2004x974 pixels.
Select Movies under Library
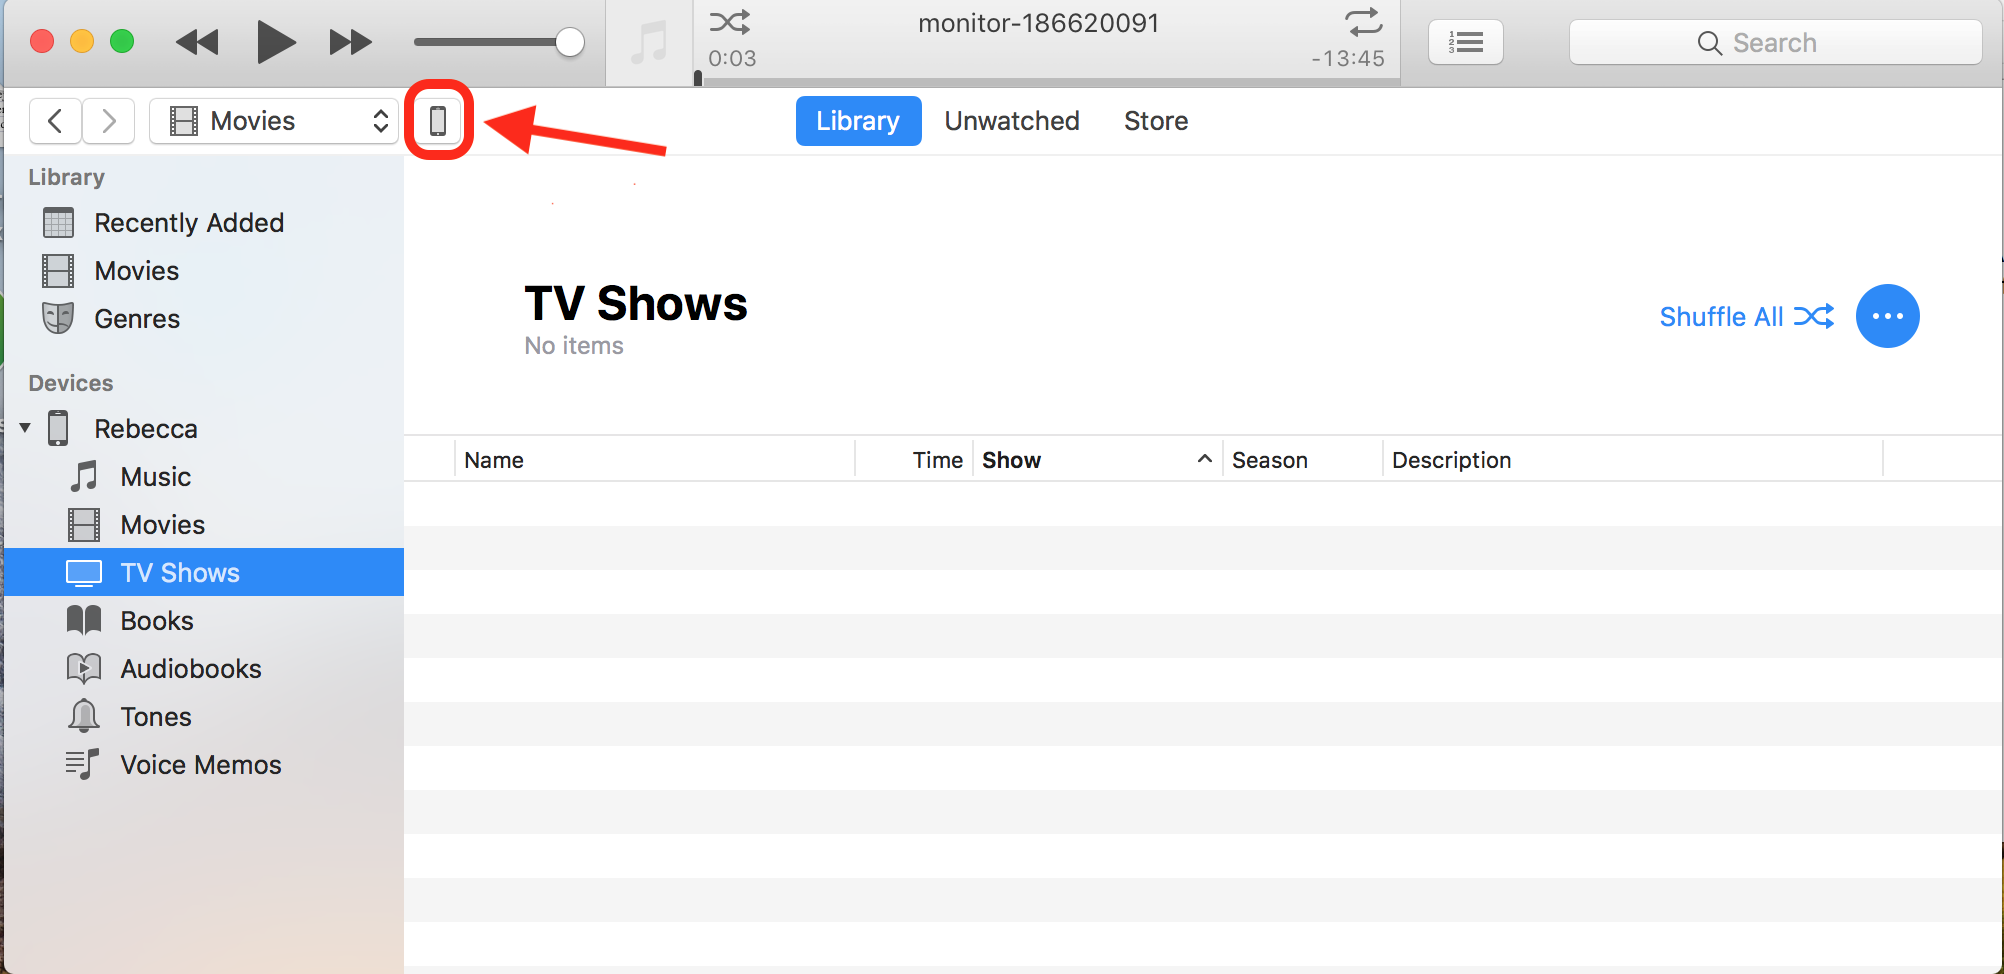(x=204, y=271)
